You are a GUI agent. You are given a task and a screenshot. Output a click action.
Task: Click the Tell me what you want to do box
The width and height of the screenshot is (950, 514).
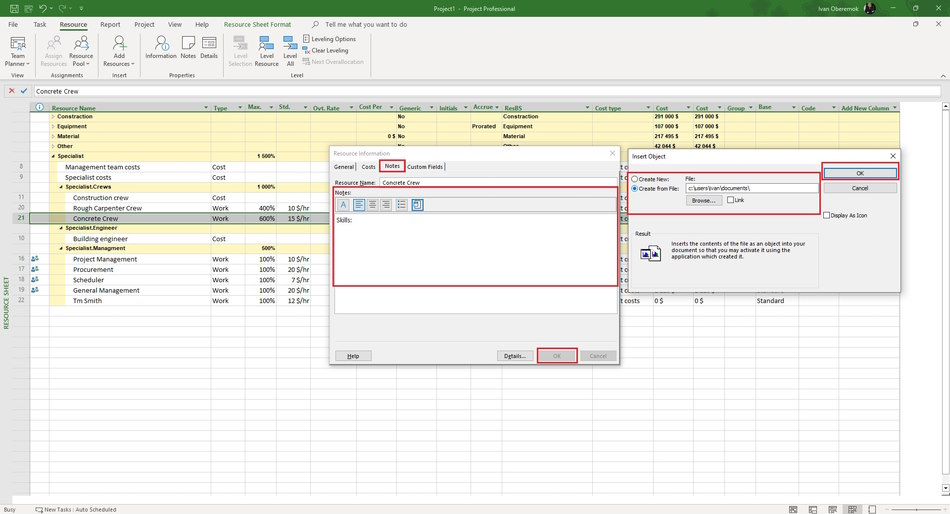click(x=366, y=24)
